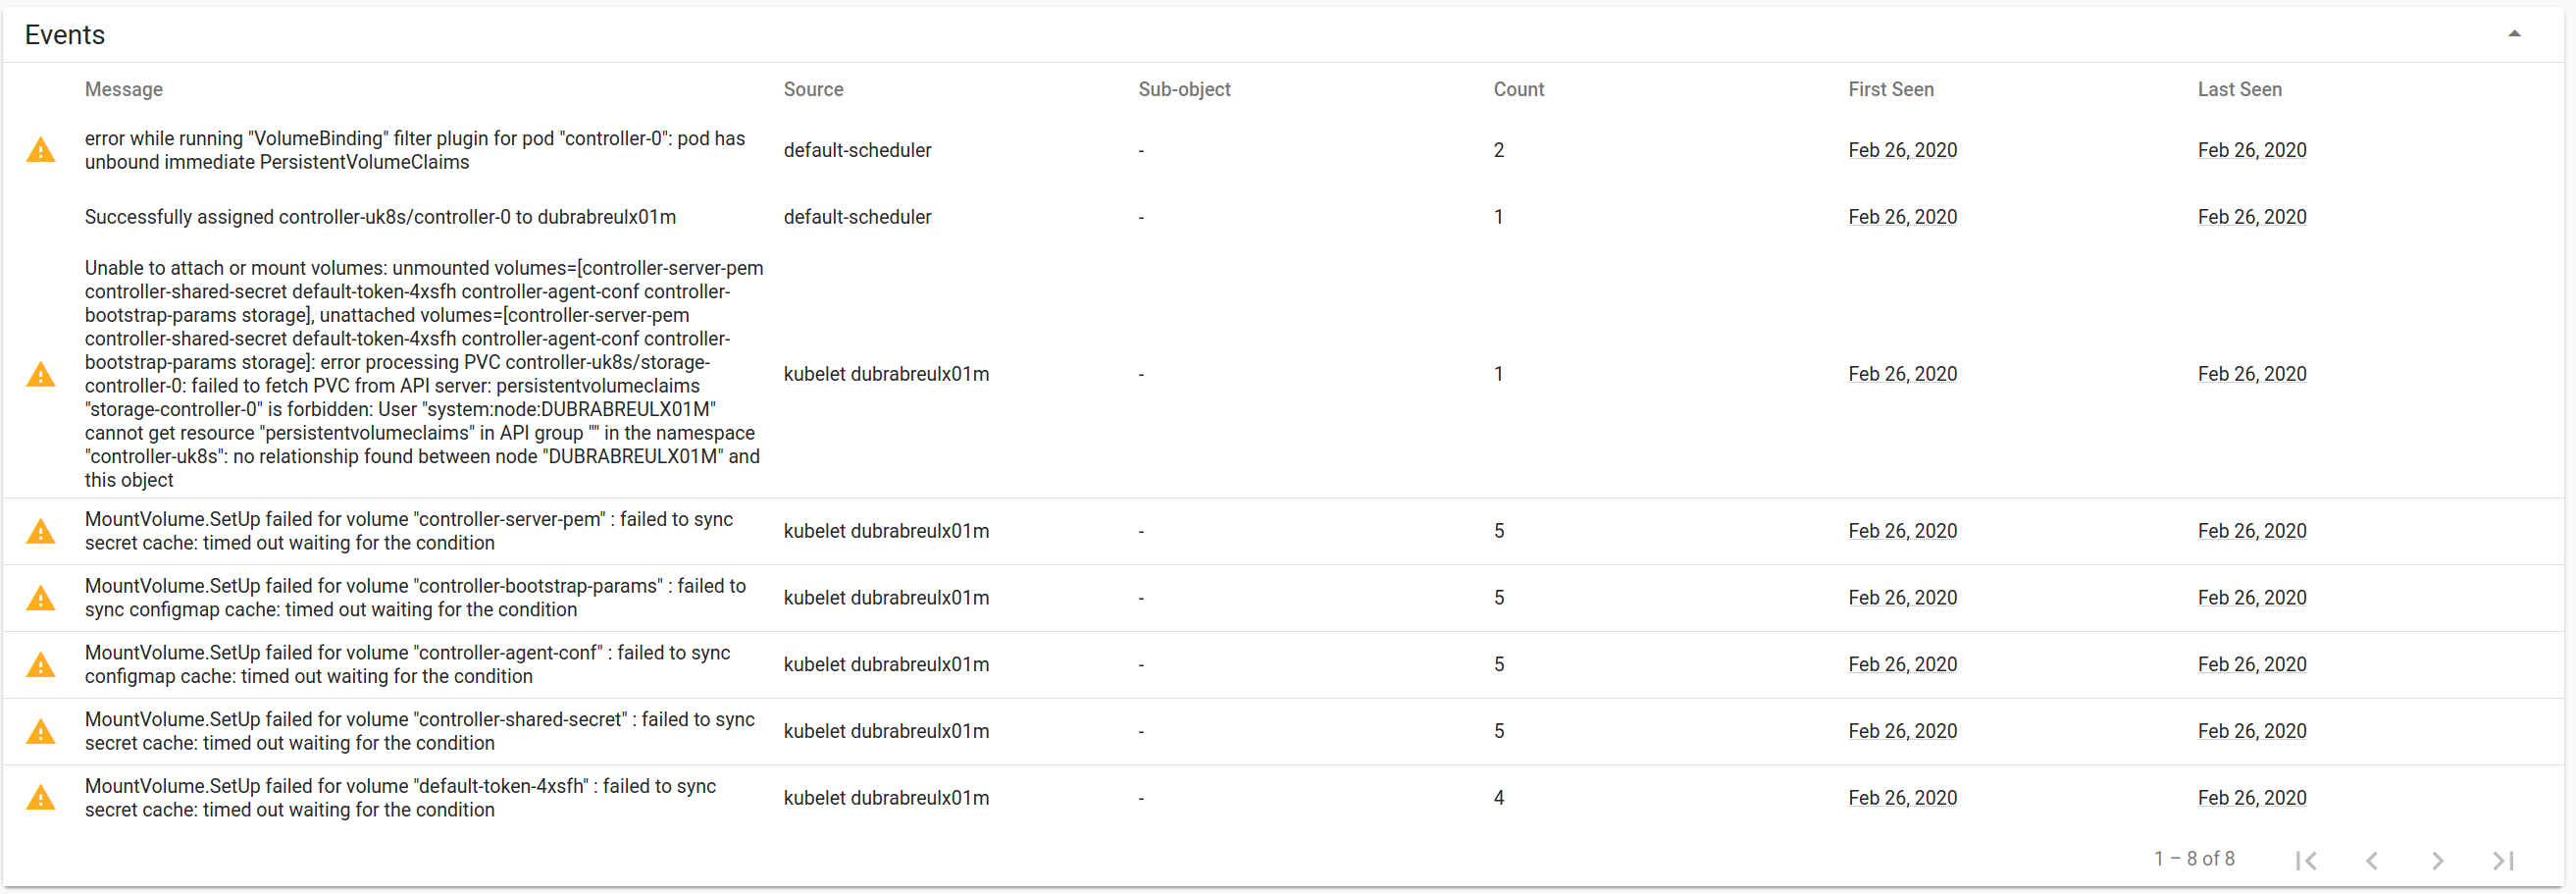This screenshot has height=894, width=2576.
Task: Click First Seen date for Successfully assigned event
Action: 1902,217
